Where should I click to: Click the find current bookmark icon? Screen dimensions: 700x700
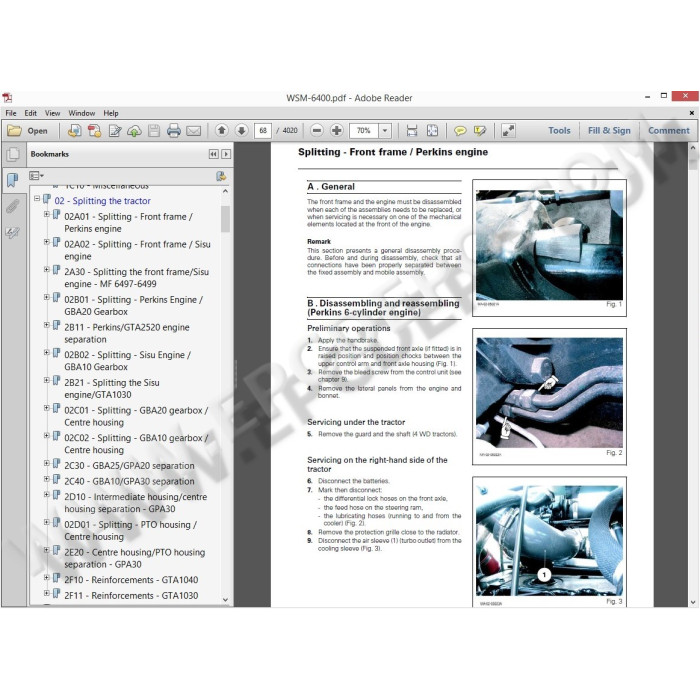[x=221, y=176]
